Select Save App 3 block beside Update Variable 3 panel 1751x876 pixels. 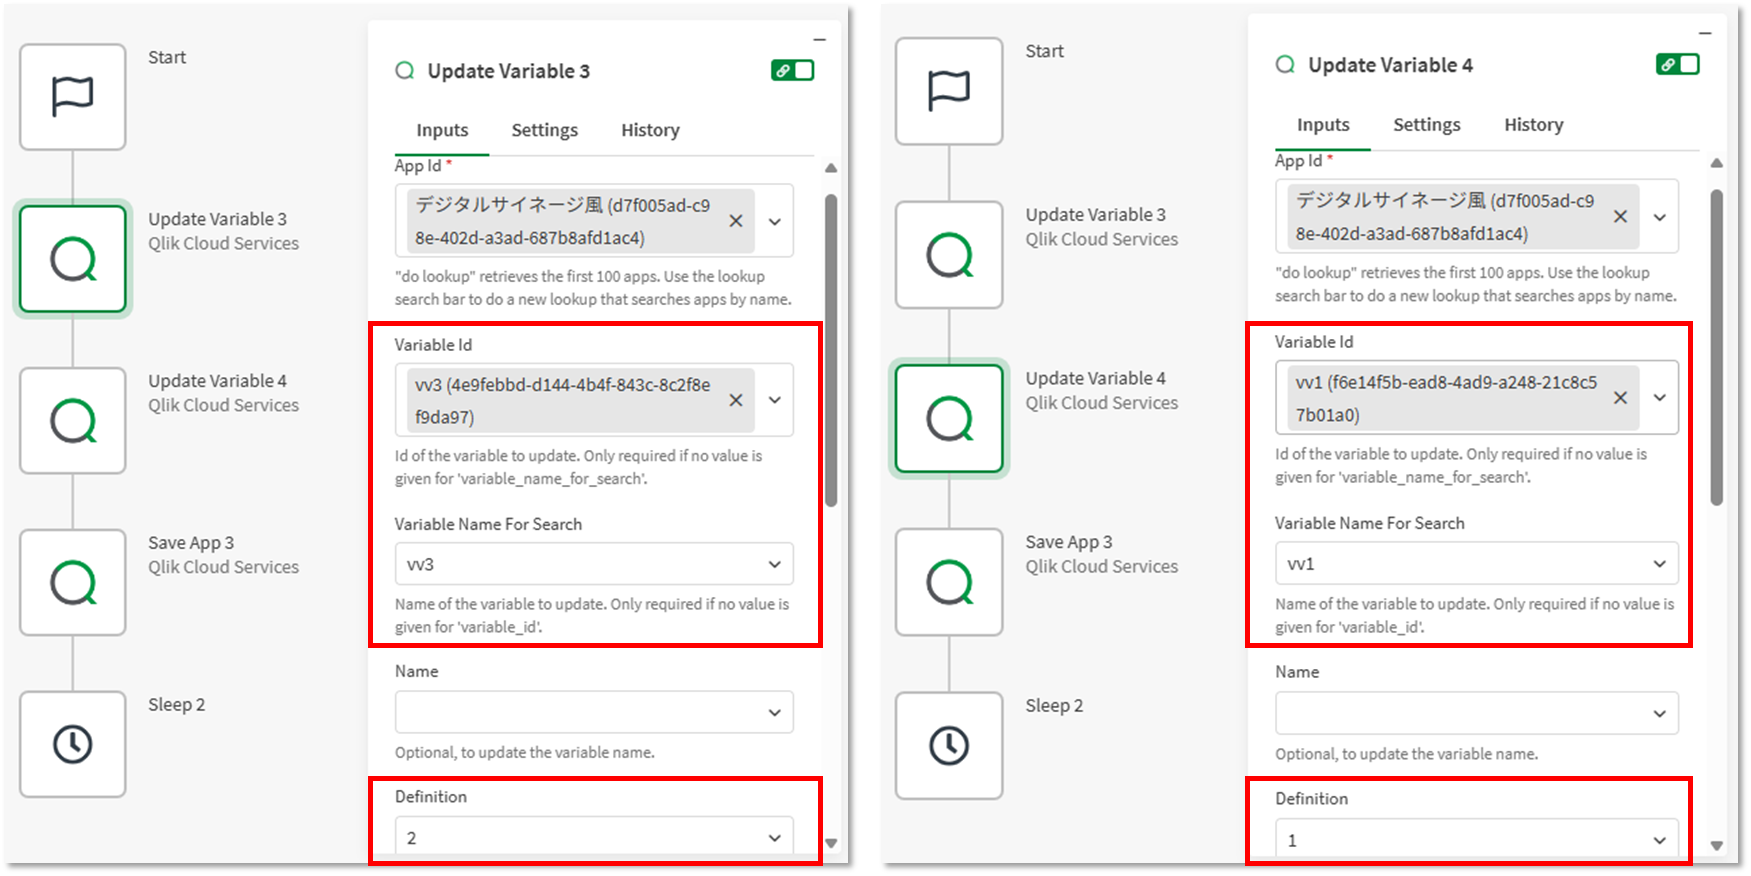click(73, 583)
